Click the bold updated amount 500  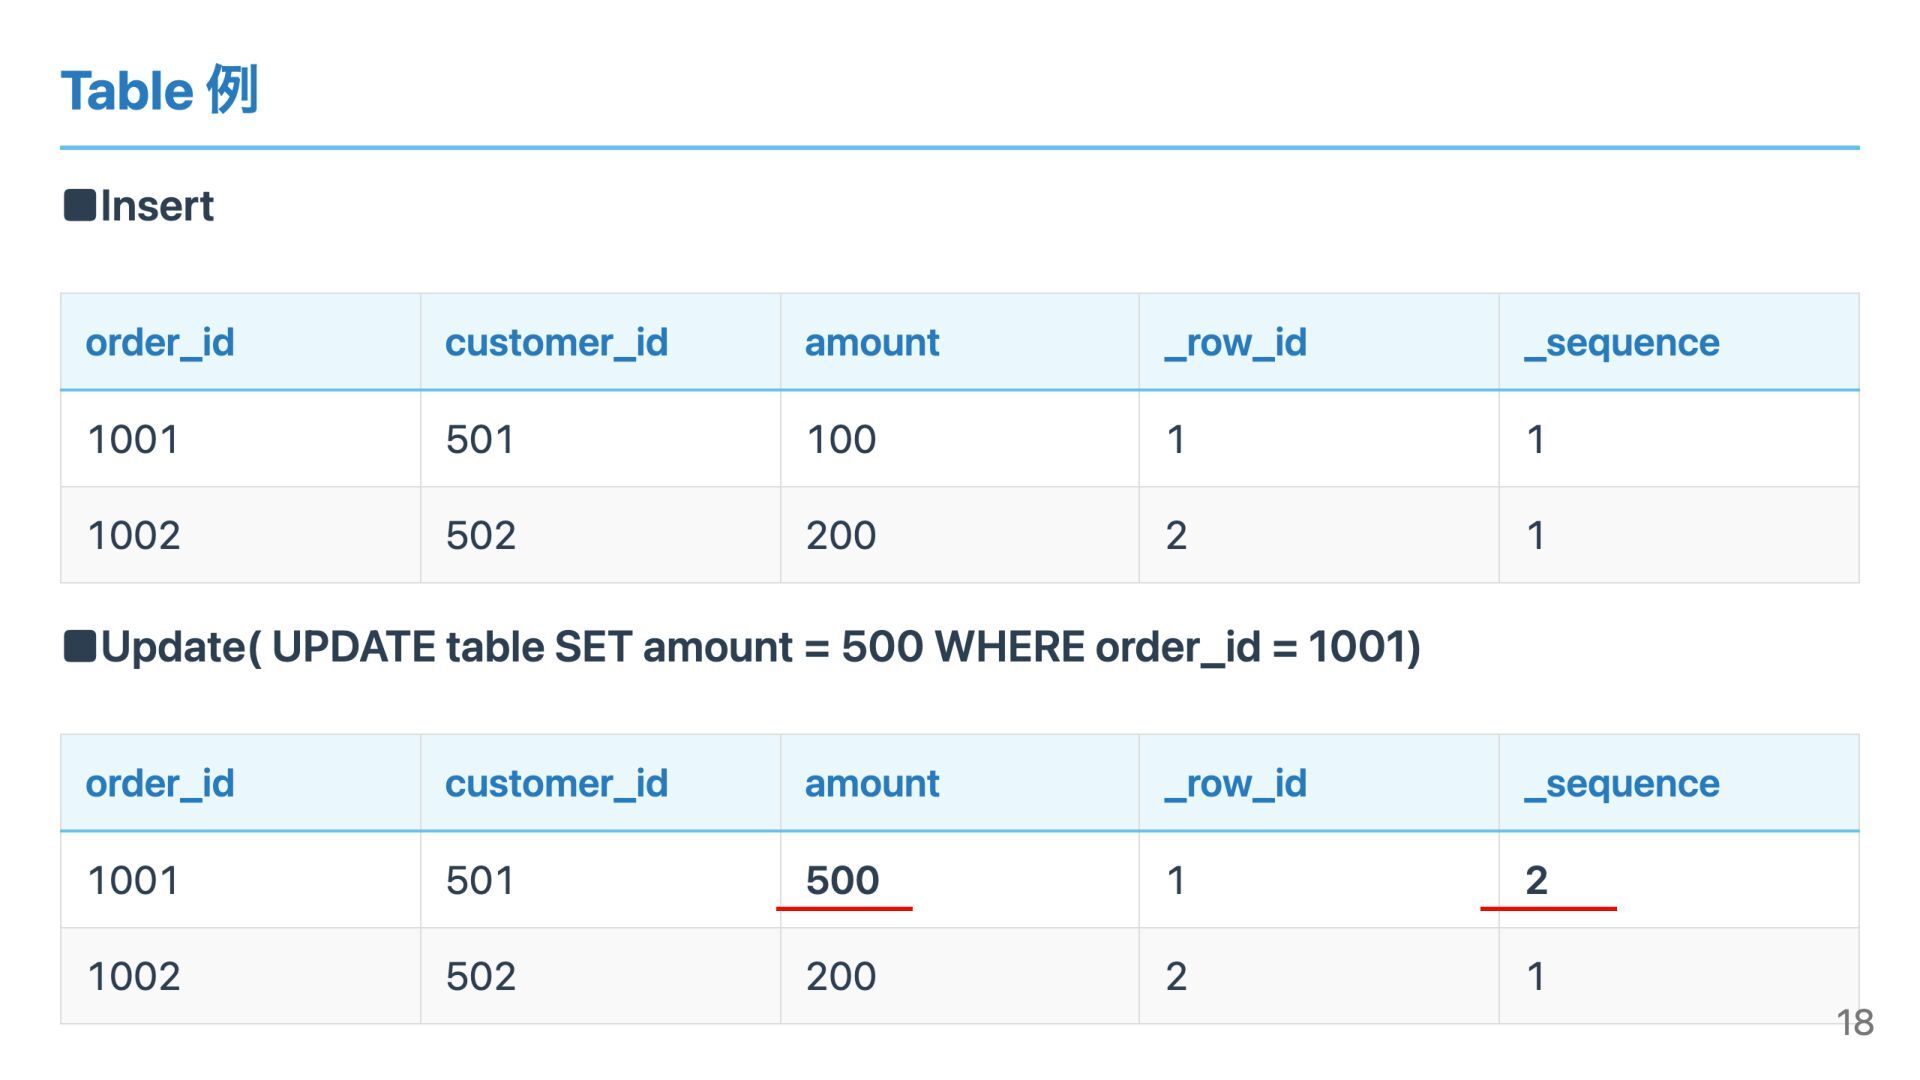tap(842, 880)
